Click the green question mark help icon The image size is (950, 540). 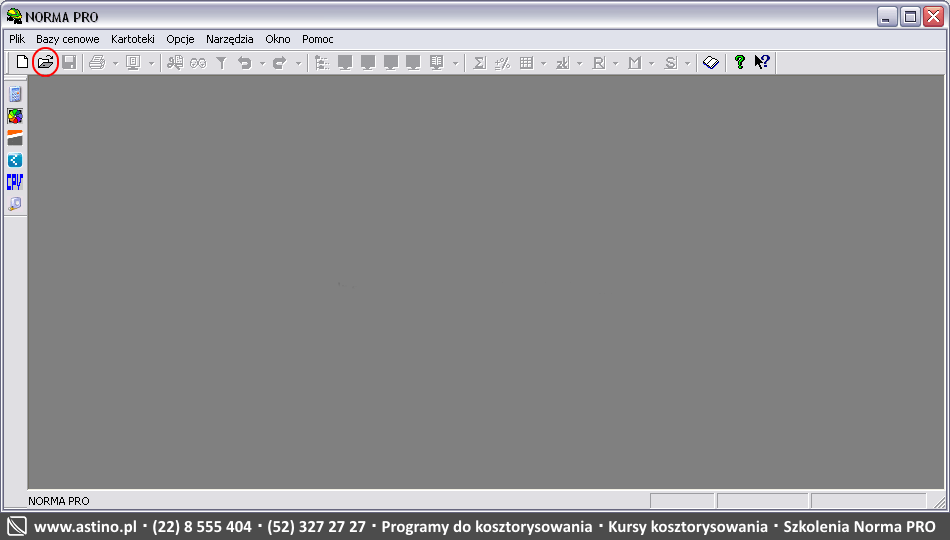point(739,62)
